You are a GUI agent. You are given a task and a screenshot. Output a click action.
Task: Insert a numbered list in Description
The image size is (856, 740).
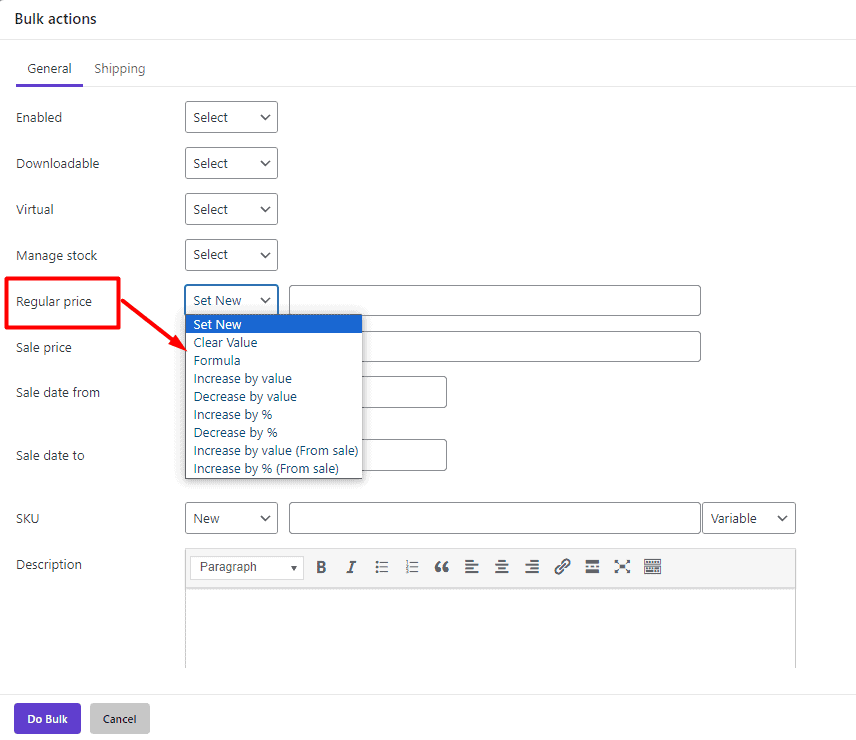[x=411, y=566]
